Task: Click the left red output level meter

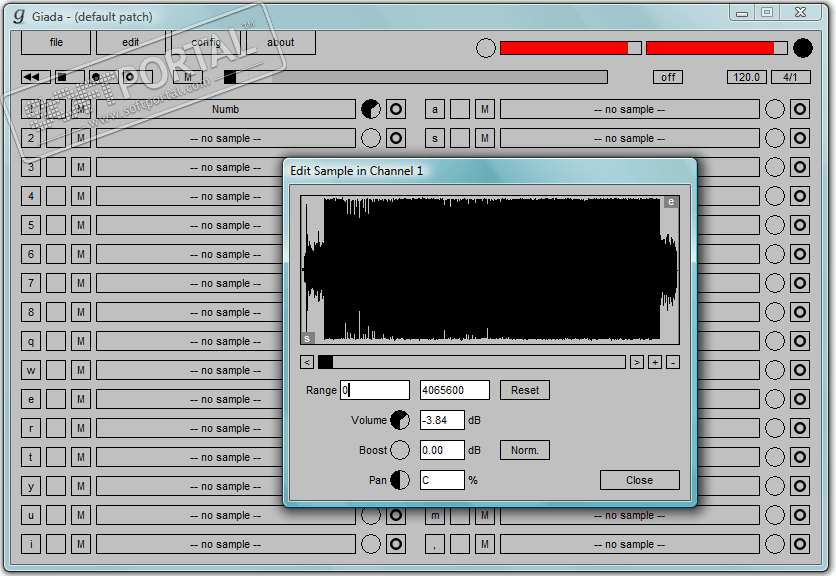Action: (x=570, y=48)
